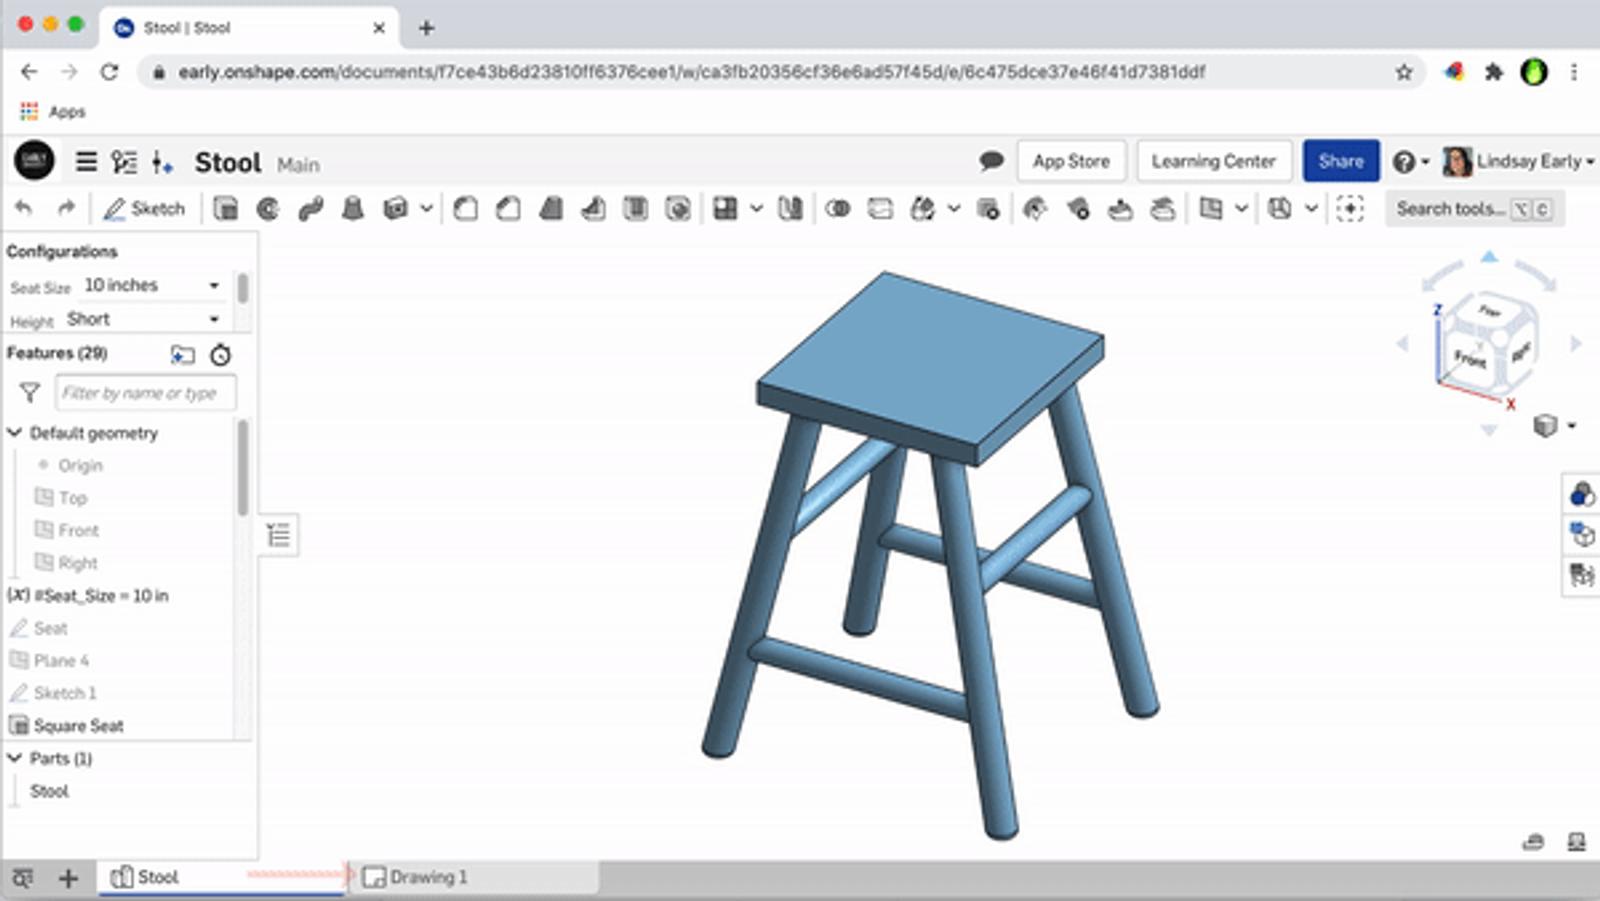This screenshot has width=1600, height=901.
Task: Select the Extrude tool
Action: (226, 209)
